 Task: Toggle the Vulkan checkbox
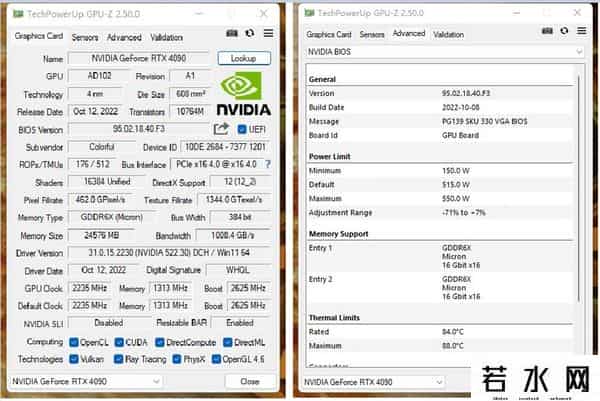pyautogui.click(x=74, y=359)
